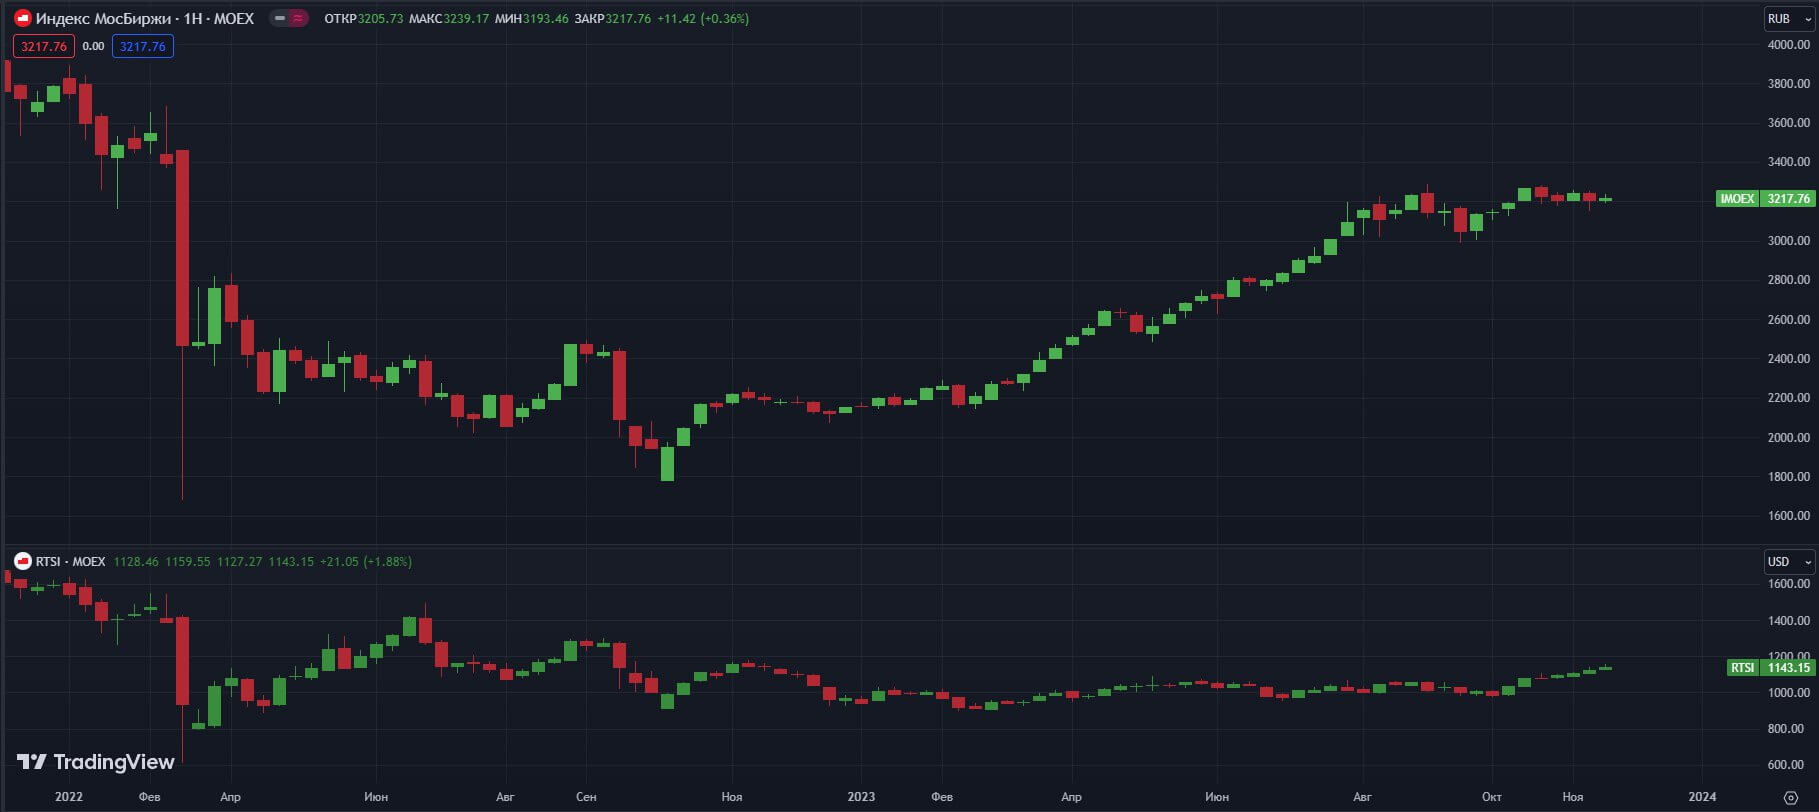Click the RTSI change +21.05 (+1.88%)
Image resolution: width=1819 pixels, height=812 pixels.
(366, 561)
